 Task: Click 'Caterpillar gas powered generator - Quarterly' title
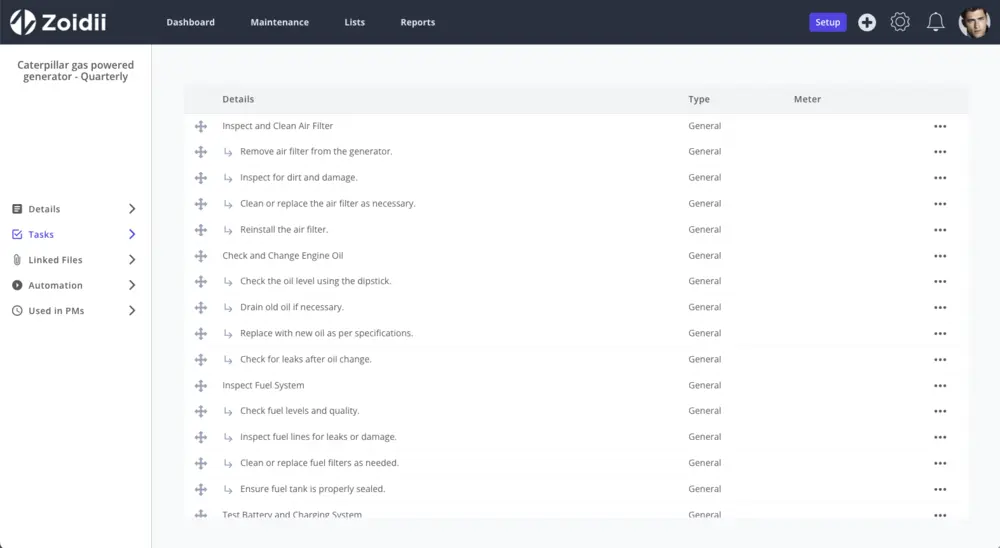tap(75, 71)
